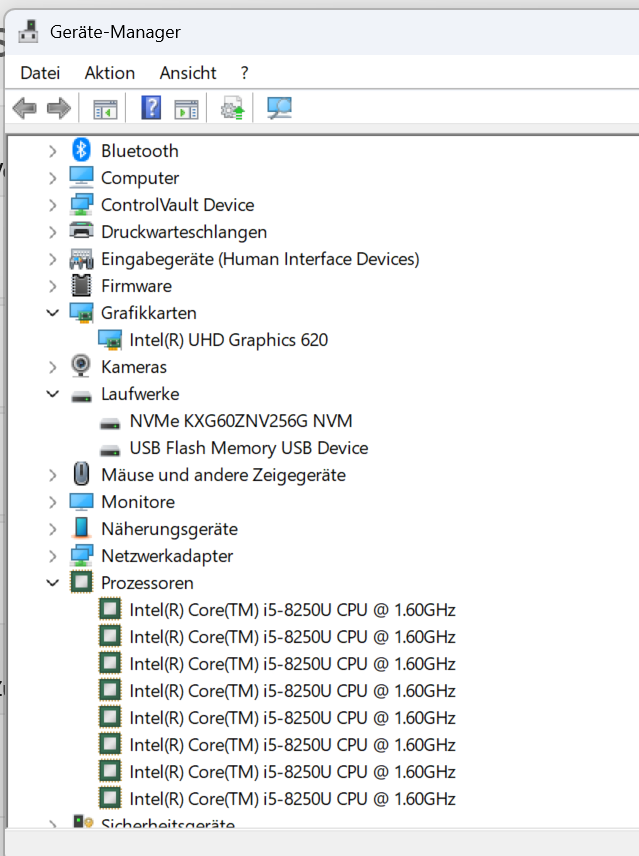This screenshot has width=639, height=856.
Task: Click the Grafikkarten category icon
Action: pos(81,313)
